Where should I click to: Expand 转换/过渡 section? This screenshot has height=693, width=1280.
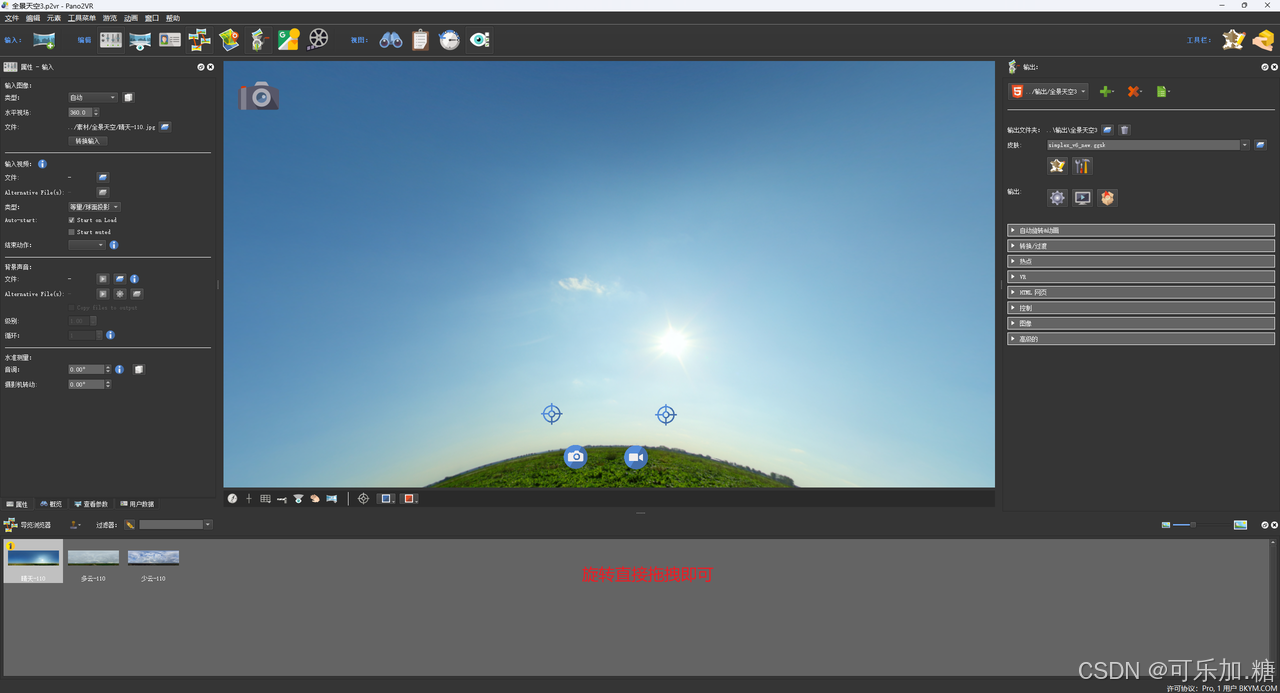click(x=1141, y=246)
